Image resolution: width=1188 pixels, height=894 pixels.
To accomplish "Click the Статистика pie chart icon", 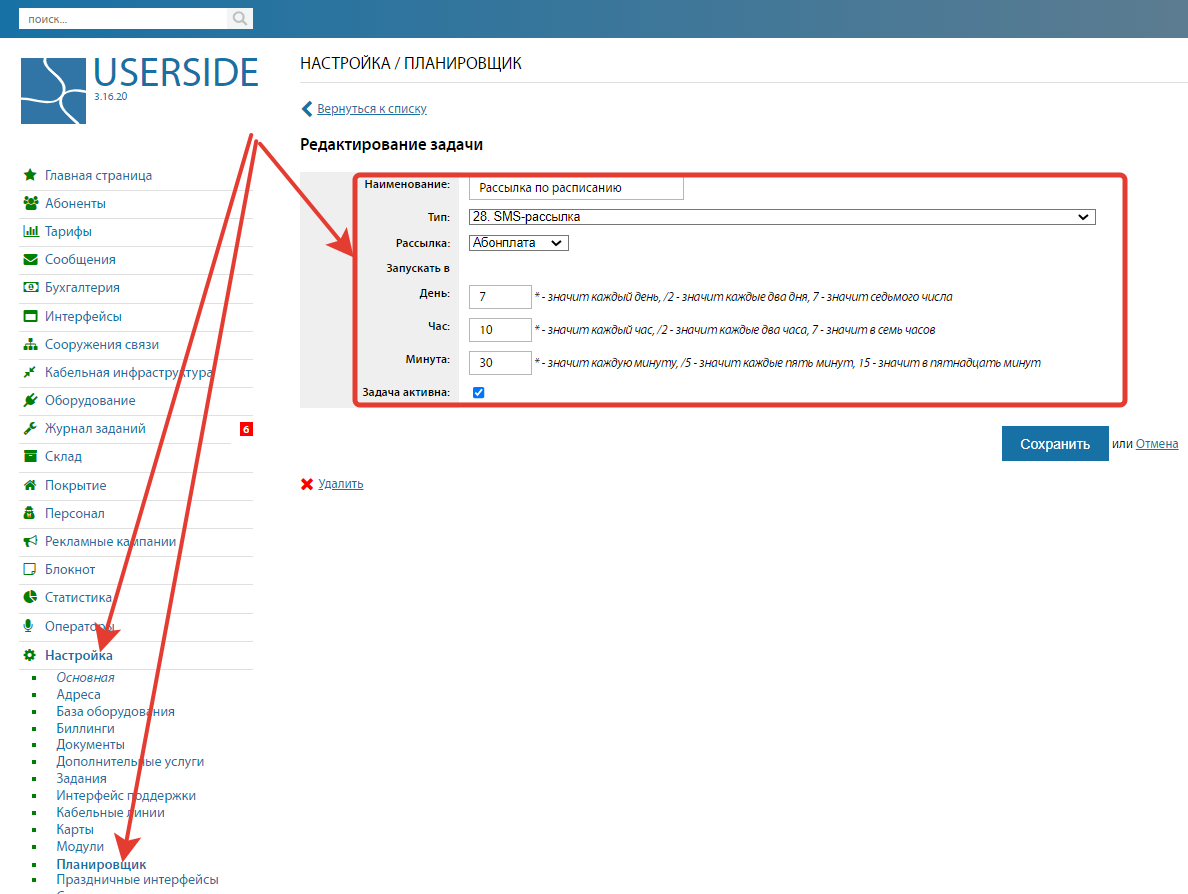I will pos(30,597).
